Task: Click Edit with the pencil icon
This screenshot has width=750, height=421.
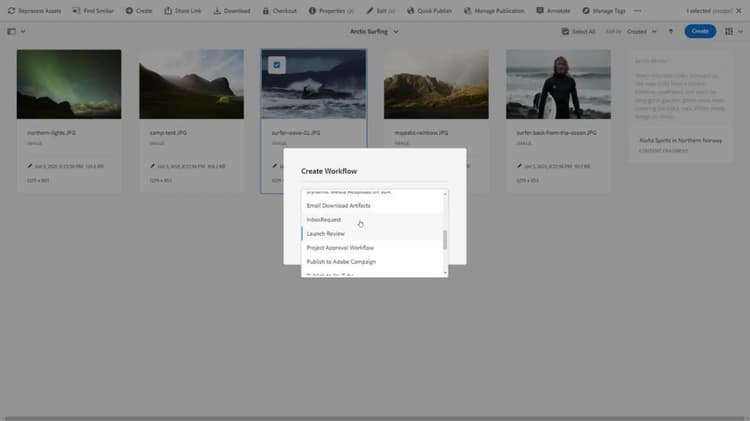Action: tap(381, 11)
